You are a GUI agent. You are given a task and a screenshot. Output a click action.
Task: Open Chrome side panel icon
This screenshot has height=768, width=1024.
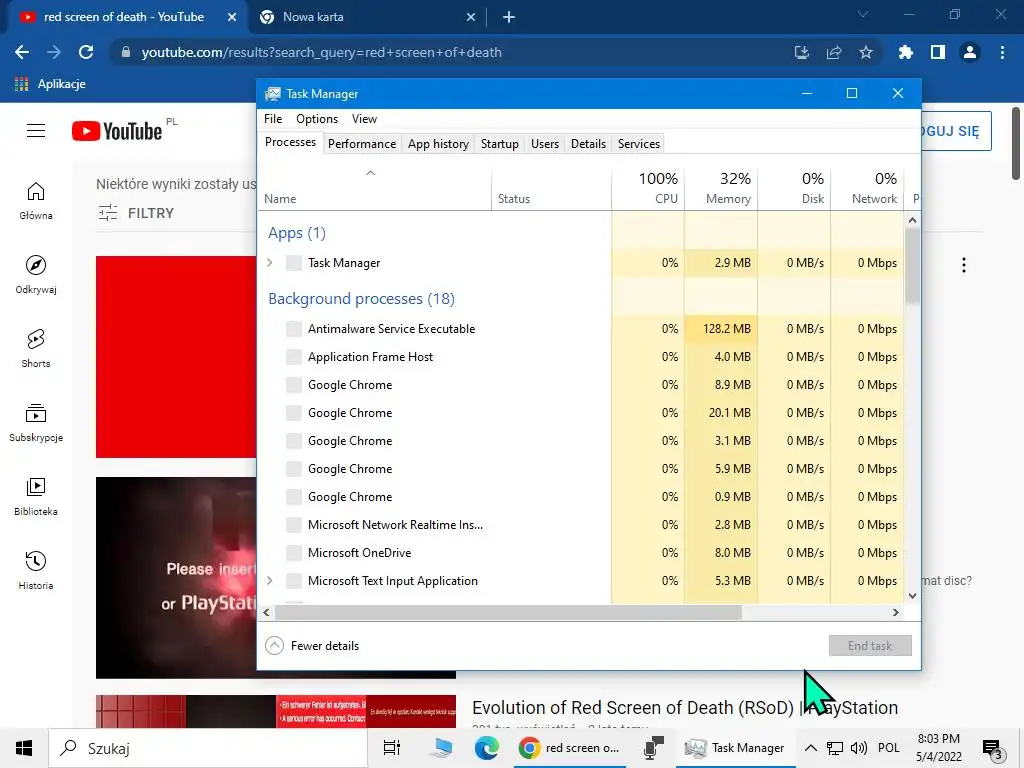point(938,52)
